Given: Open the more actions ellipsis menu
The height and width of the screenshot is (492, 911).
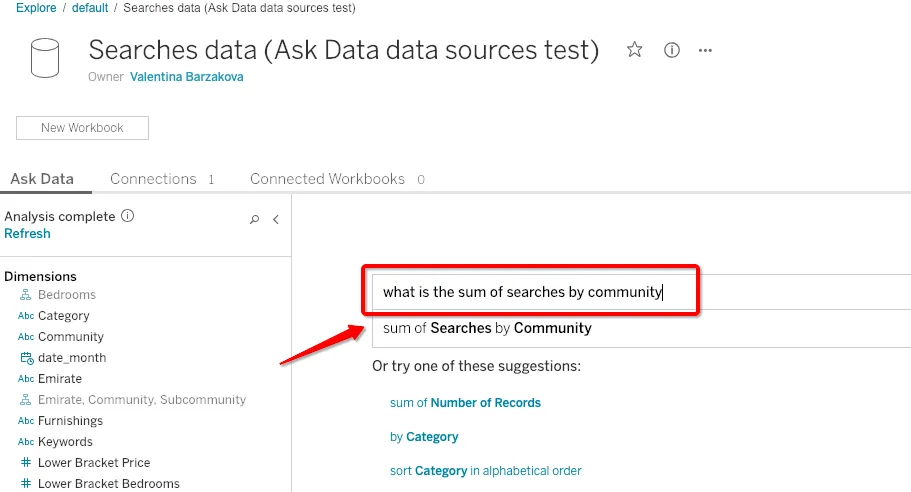Looking at the screenshot, I should [x=706, y=50].
